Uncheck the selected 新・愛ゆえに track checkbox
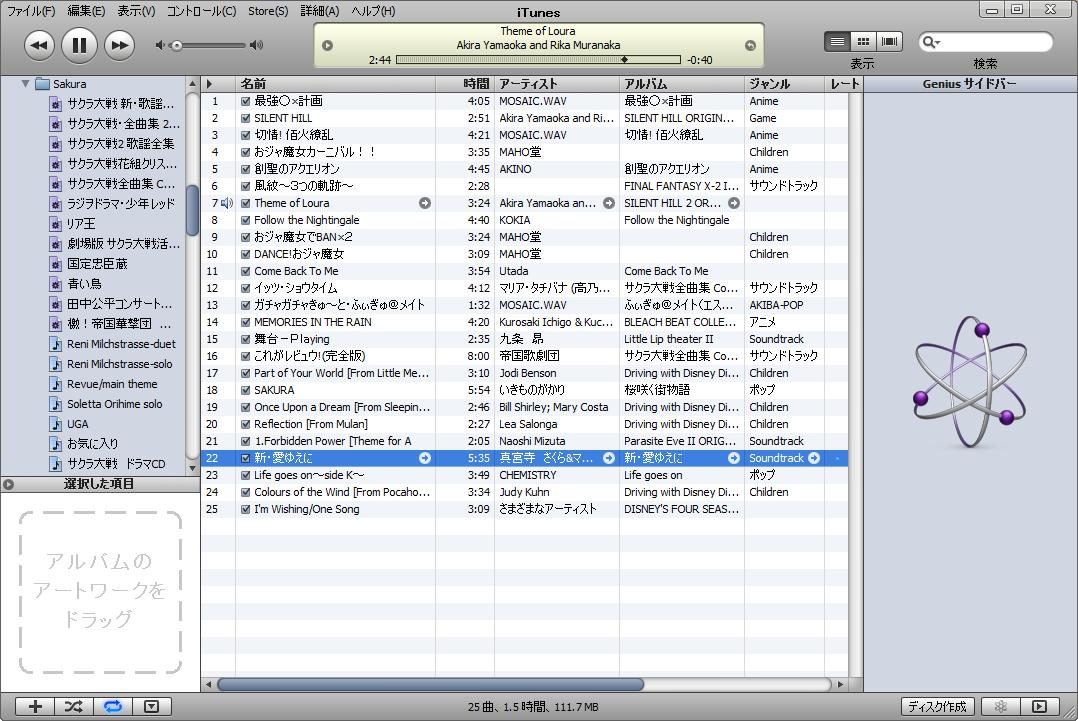1078x721 pixels. click(245, 458)
